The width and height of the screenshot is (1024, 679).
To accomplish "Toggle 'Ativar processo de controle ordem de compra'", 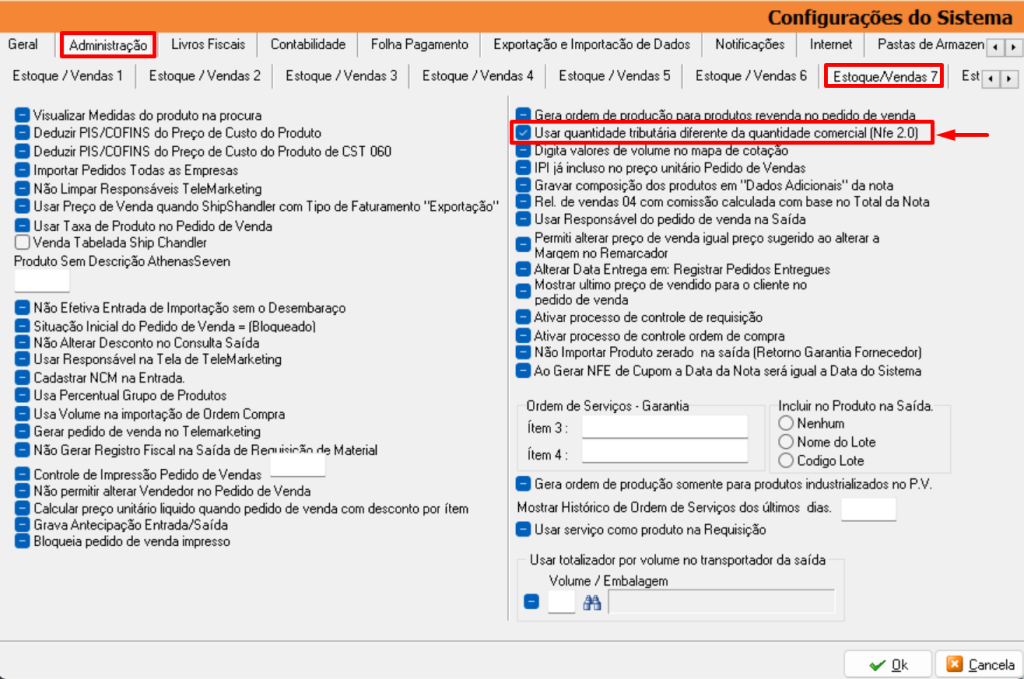I will point(522,336).
